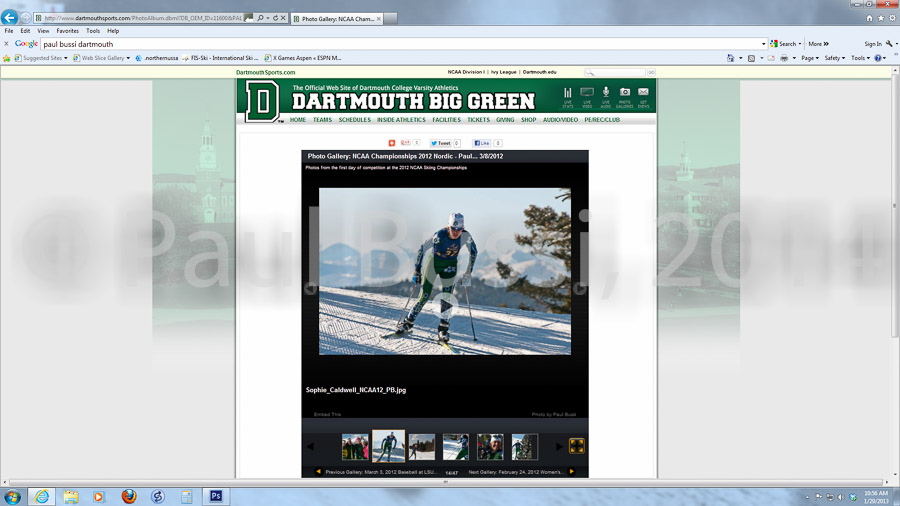Viewport: 900px width, 506px height.
Task: Click the browser Forward arrow button
Action: click(25, 18)
